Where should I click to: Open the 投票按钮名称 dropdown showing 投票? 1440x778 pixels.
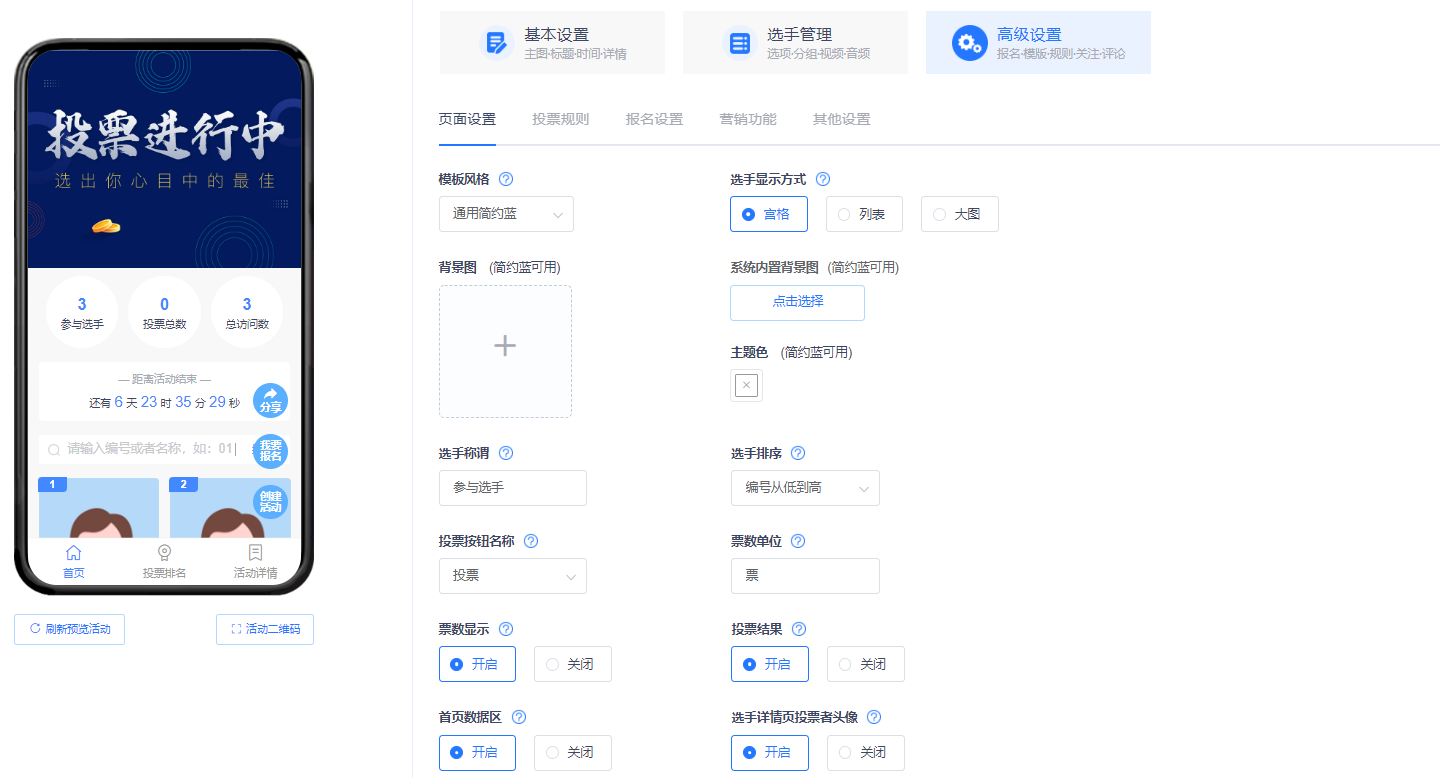tap(513, 576)
